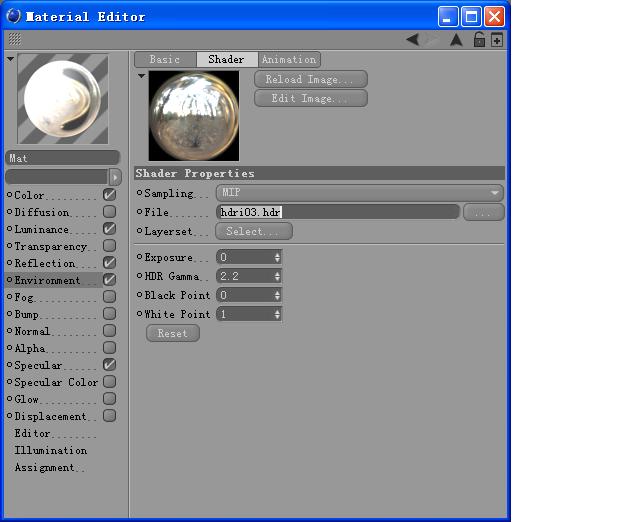The image size is (640, 522).
Task: Enable the Glow channel checkbox
Action: [109, 398]
